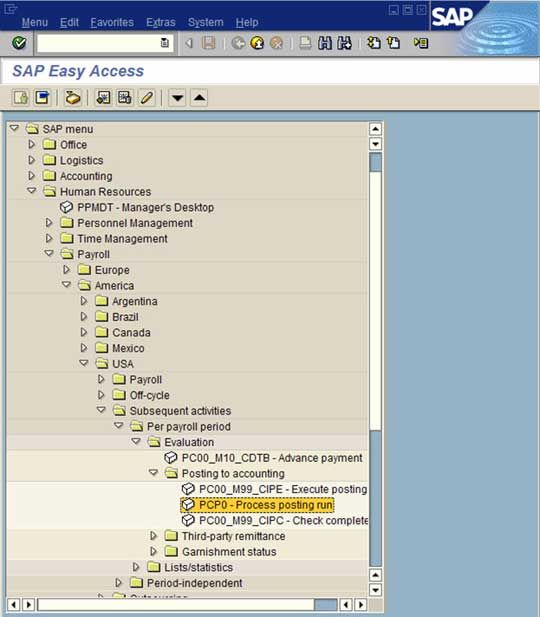
Task: Click the Print icon
Action: point(305,42)
